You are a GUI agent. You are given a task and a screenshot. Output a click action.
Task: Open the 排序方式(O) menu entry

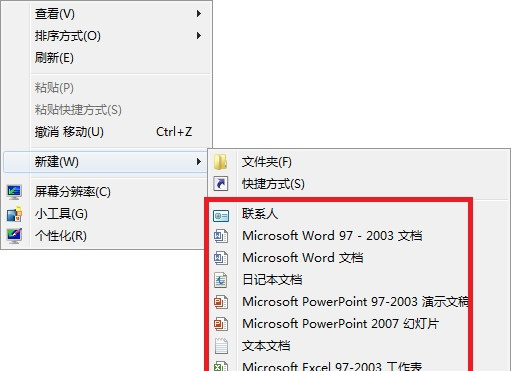click(107, 36)
